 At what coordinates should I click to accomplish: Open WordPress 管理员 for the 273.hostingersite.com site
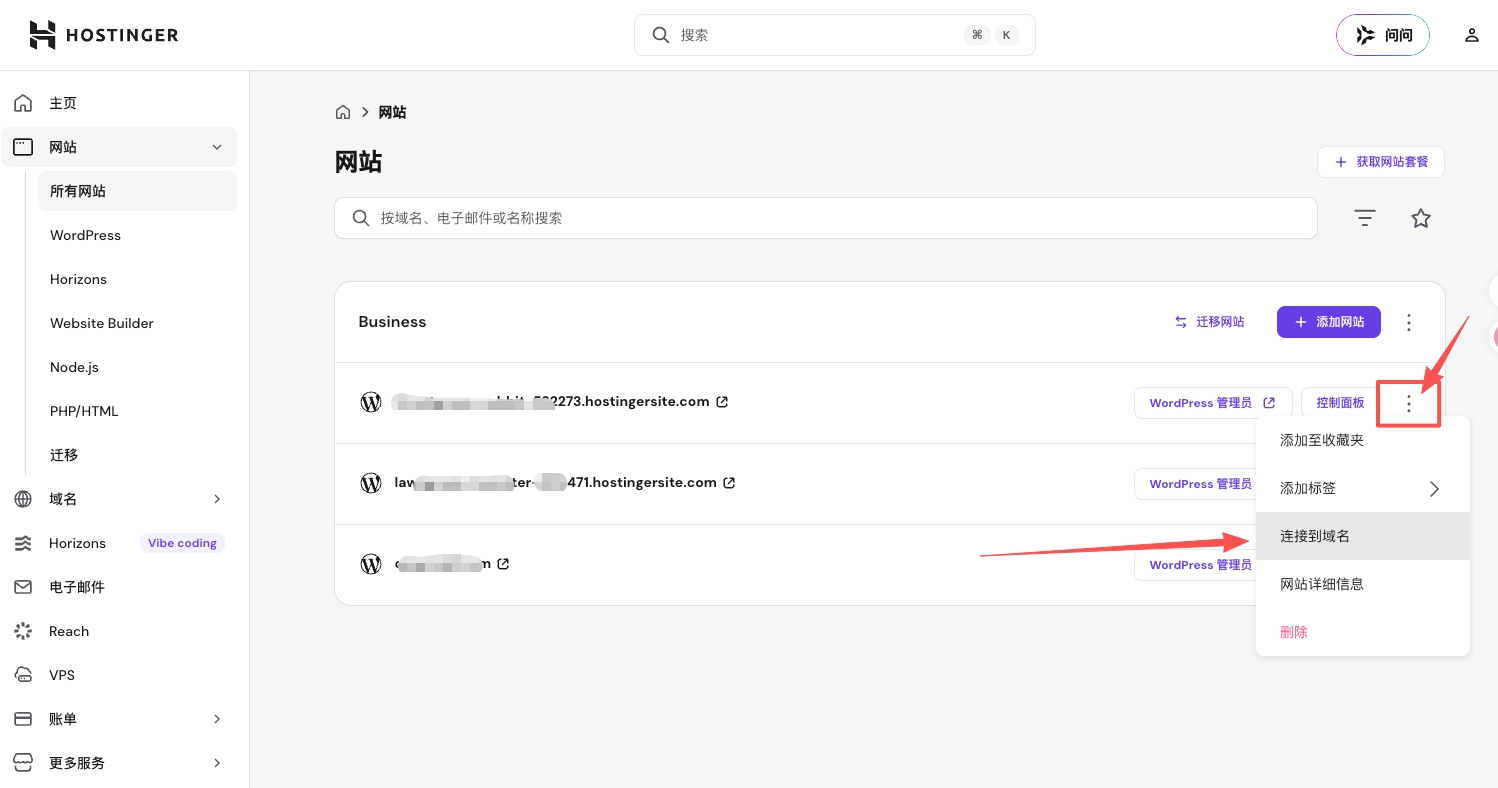(x=1213, y=403)
